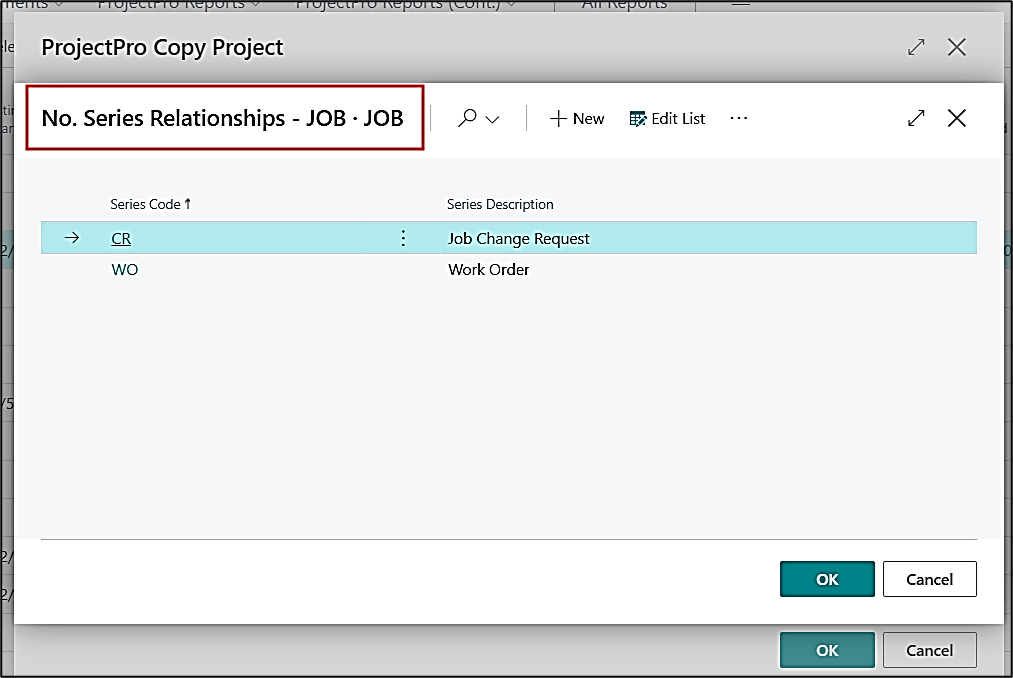Click the plus New action
The image size is (1013, 678).
[577, 119]
